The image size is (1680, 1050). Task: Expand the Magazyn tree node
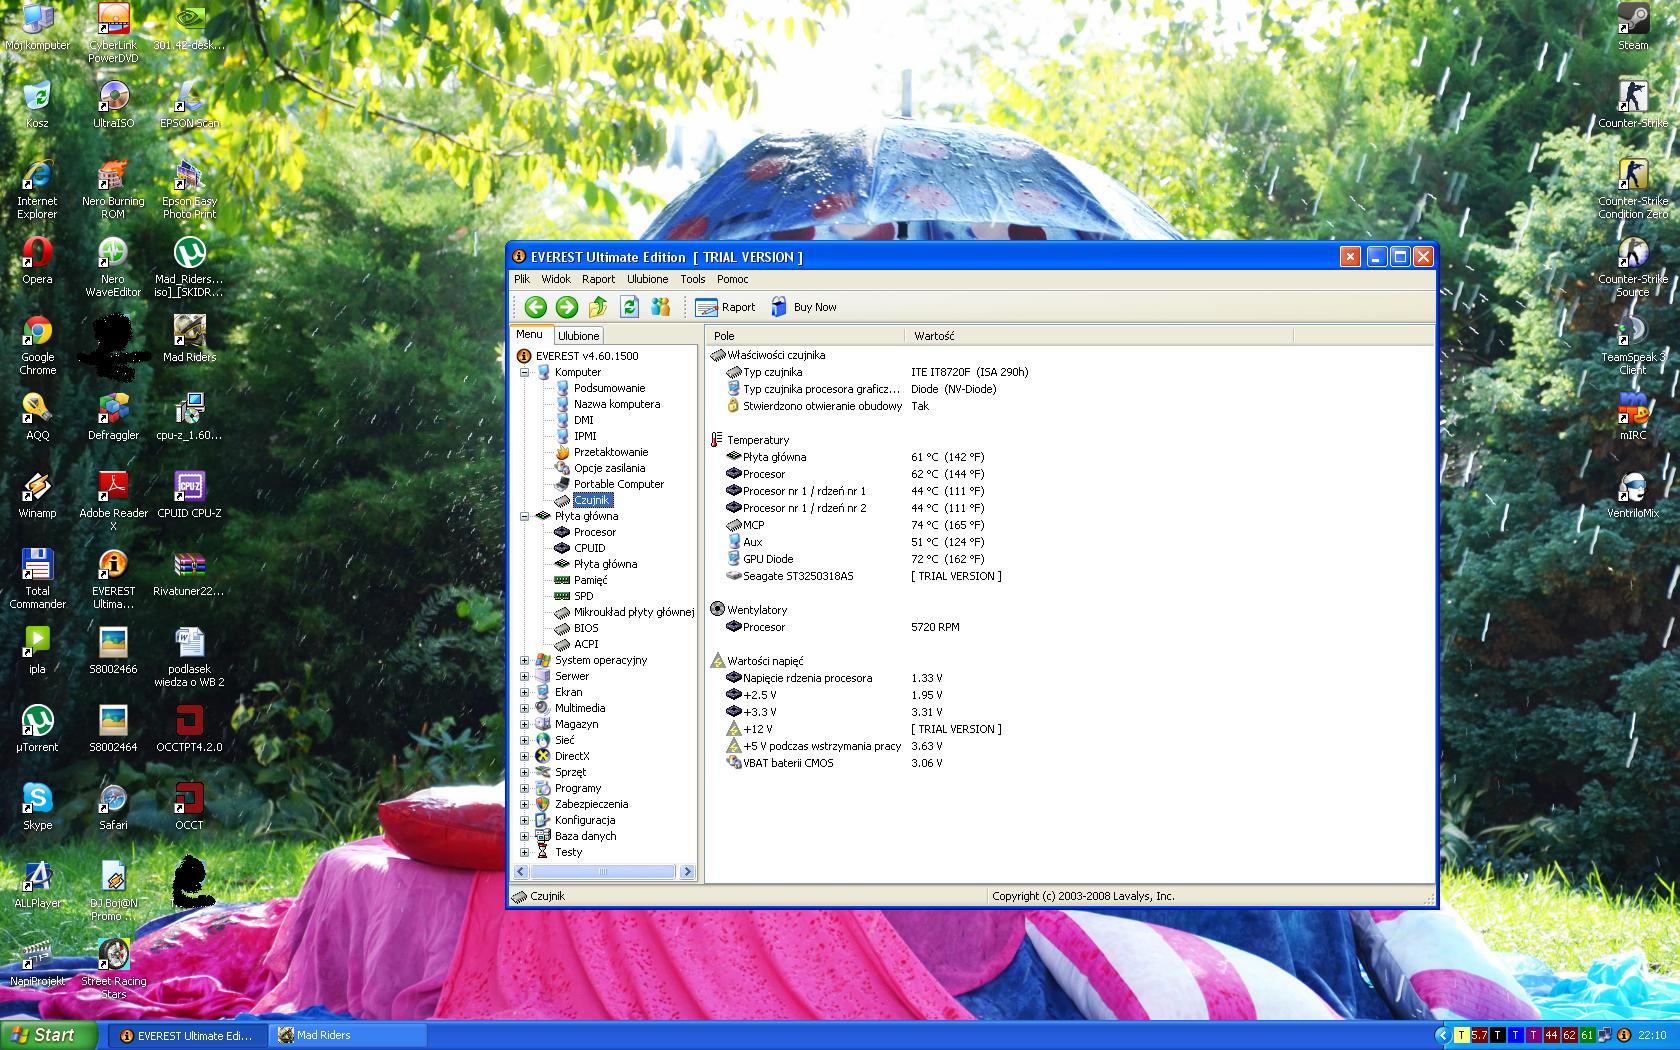524,724
